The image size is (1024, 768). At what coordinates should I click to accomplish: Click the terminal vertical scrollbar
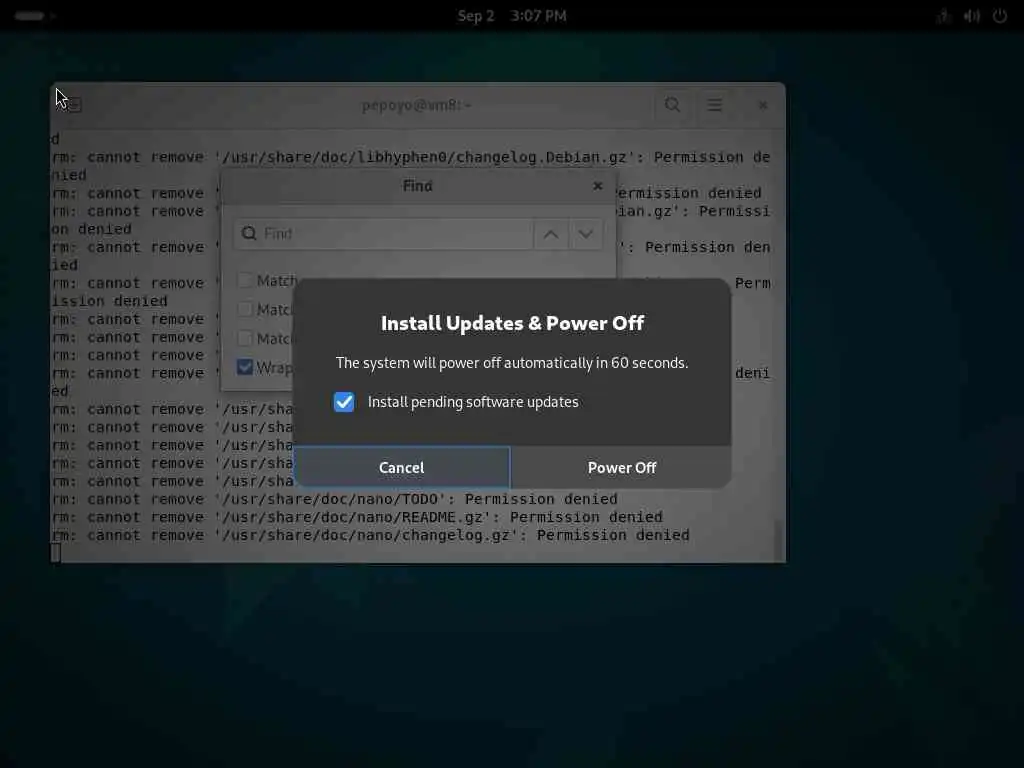click(778, 539)
